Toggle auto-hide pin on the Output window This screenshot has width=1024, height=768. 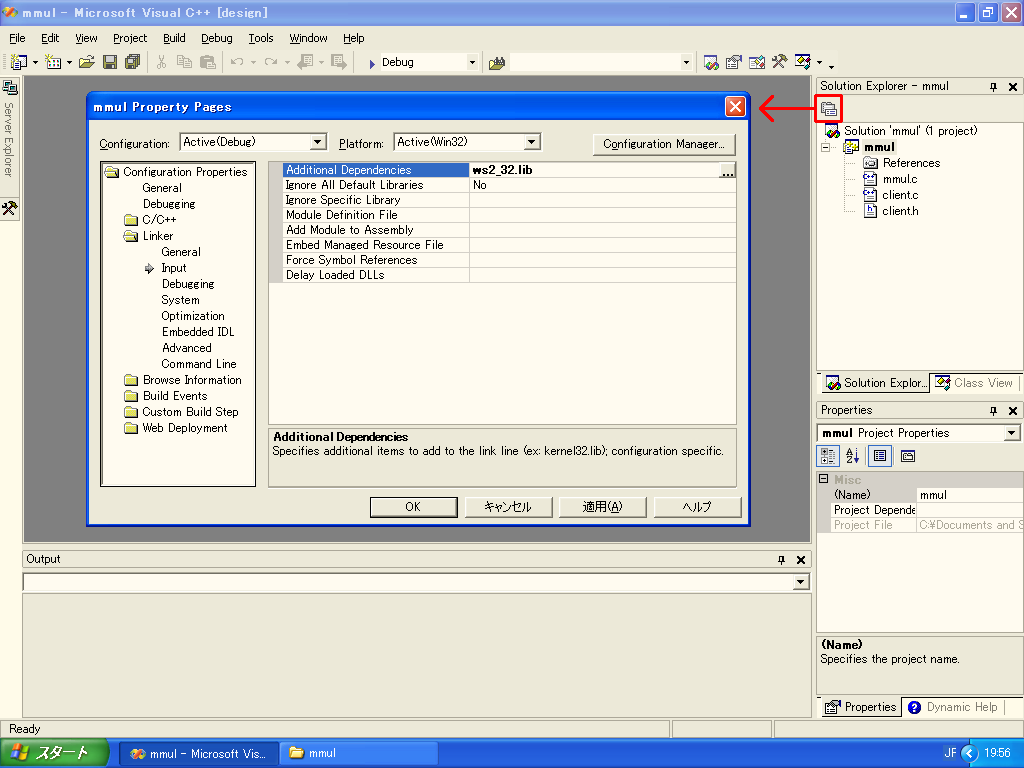pos(781,560)
